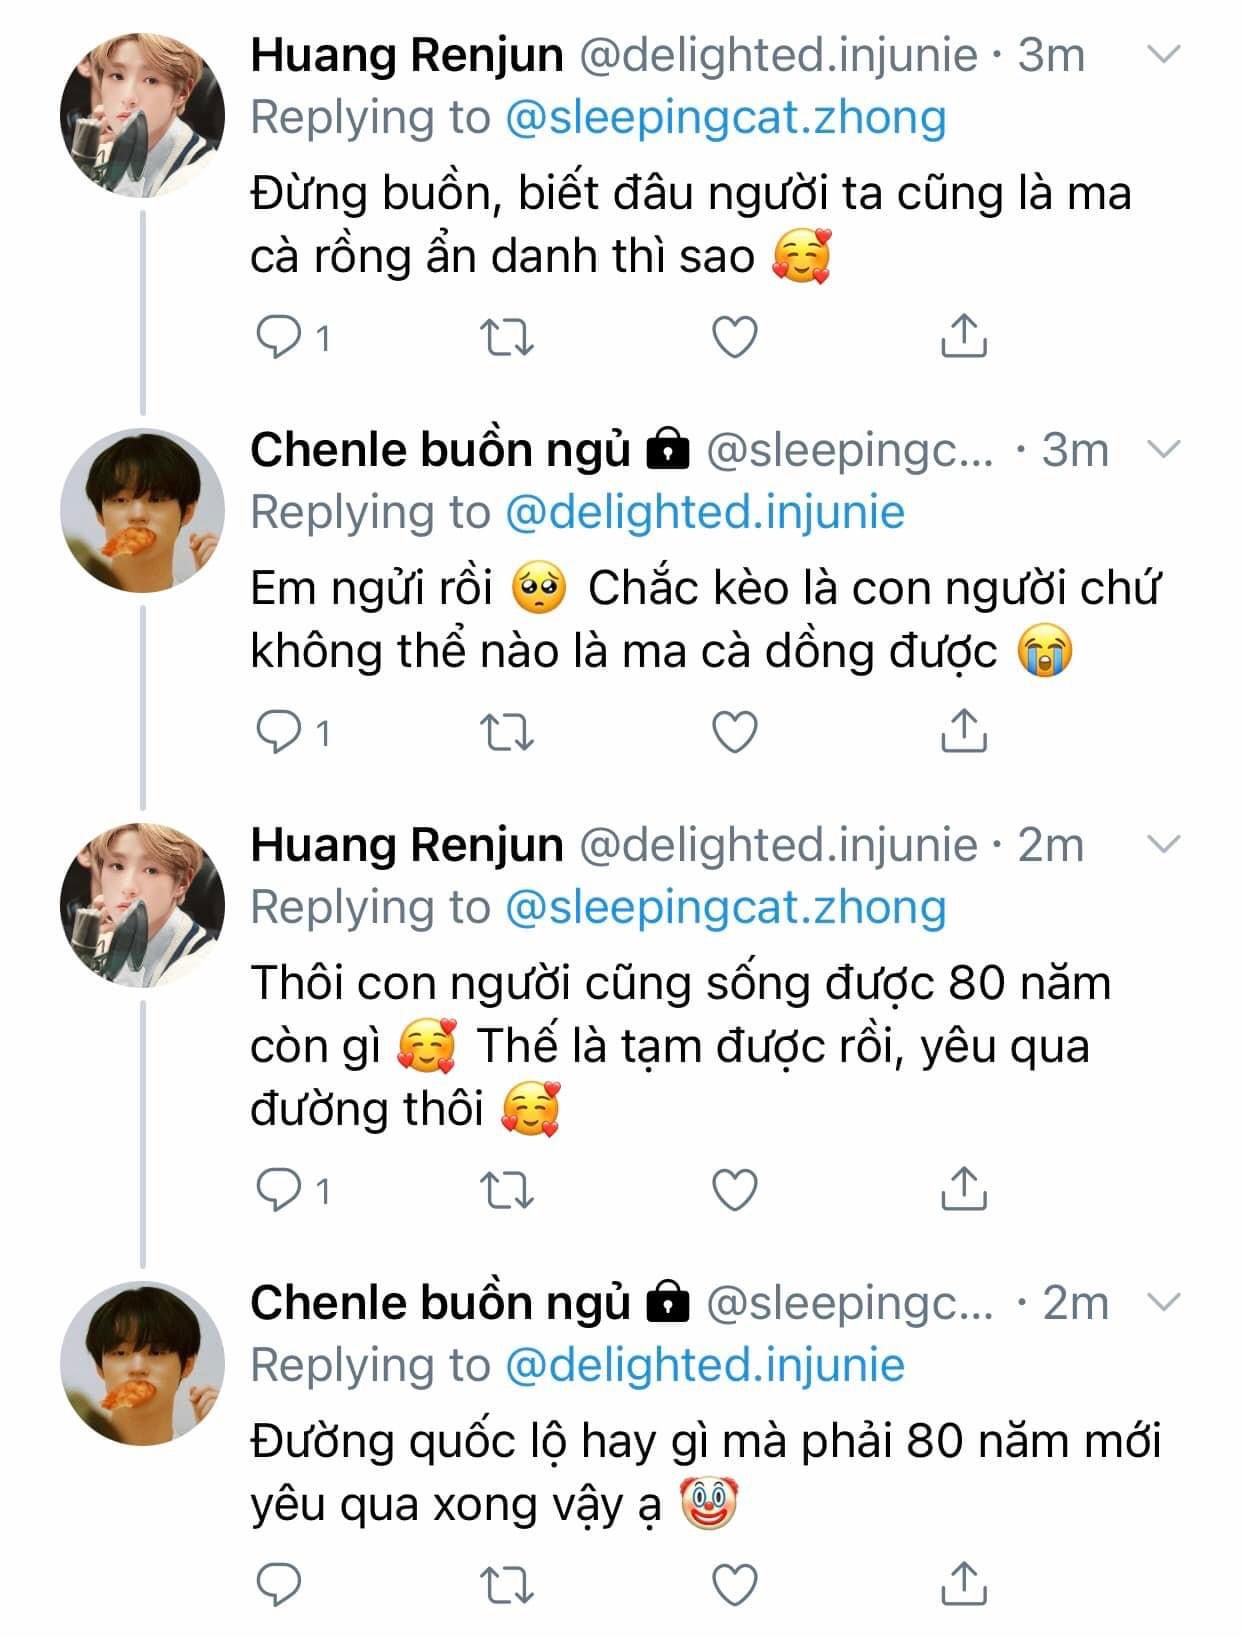
Task: Tap Renjun's avatar on the first tweet
Action: tap(142, 116)
